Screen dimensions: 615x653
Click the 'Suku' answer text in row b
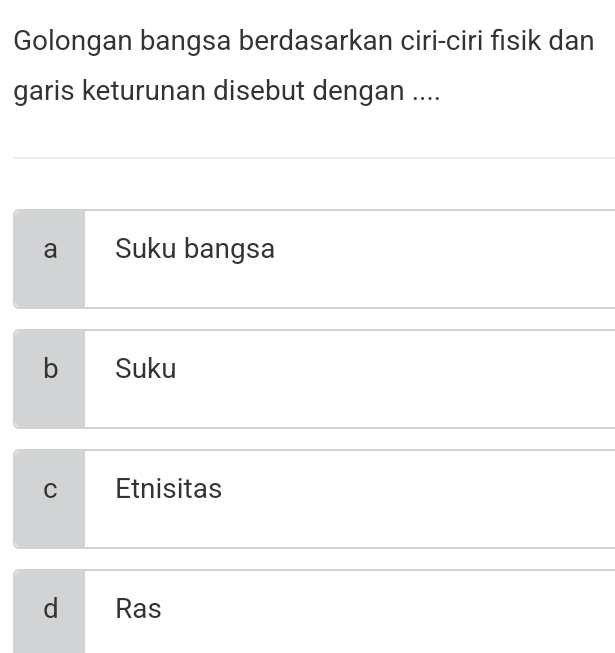[x=146, y=369]
